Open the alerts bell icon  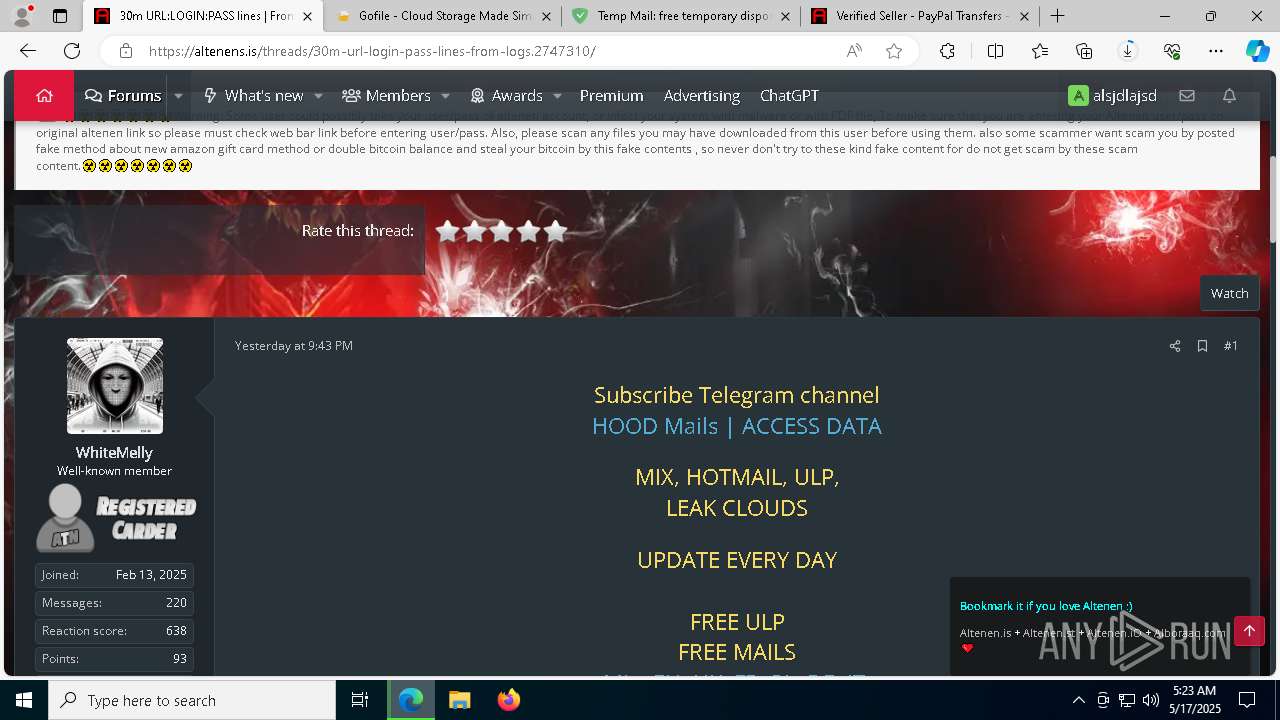pos(1230,96)
